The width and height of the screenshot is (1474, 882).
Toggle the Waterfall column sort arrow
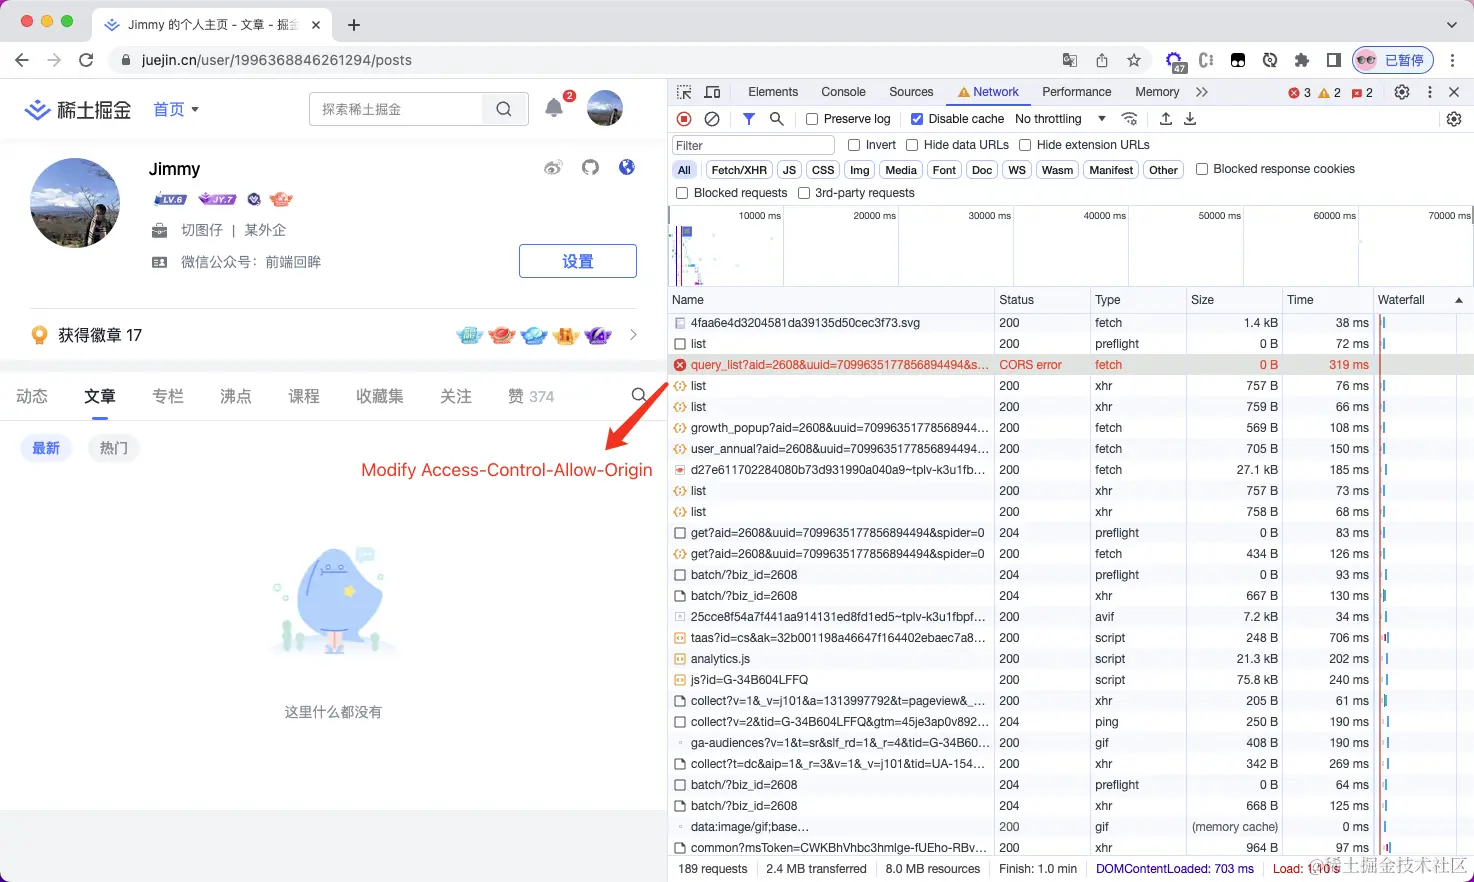[1459, 300]
